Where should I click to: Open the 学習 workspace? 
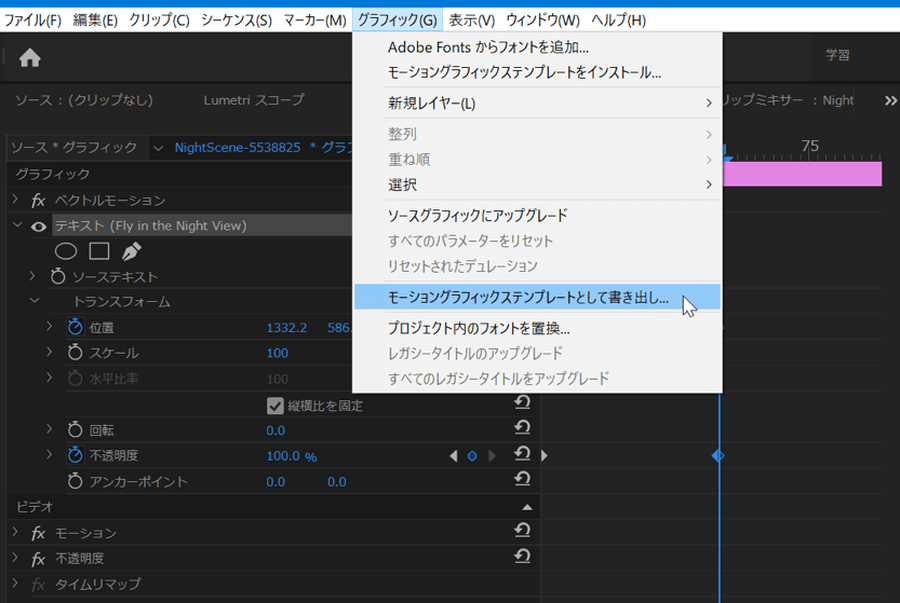838,56
